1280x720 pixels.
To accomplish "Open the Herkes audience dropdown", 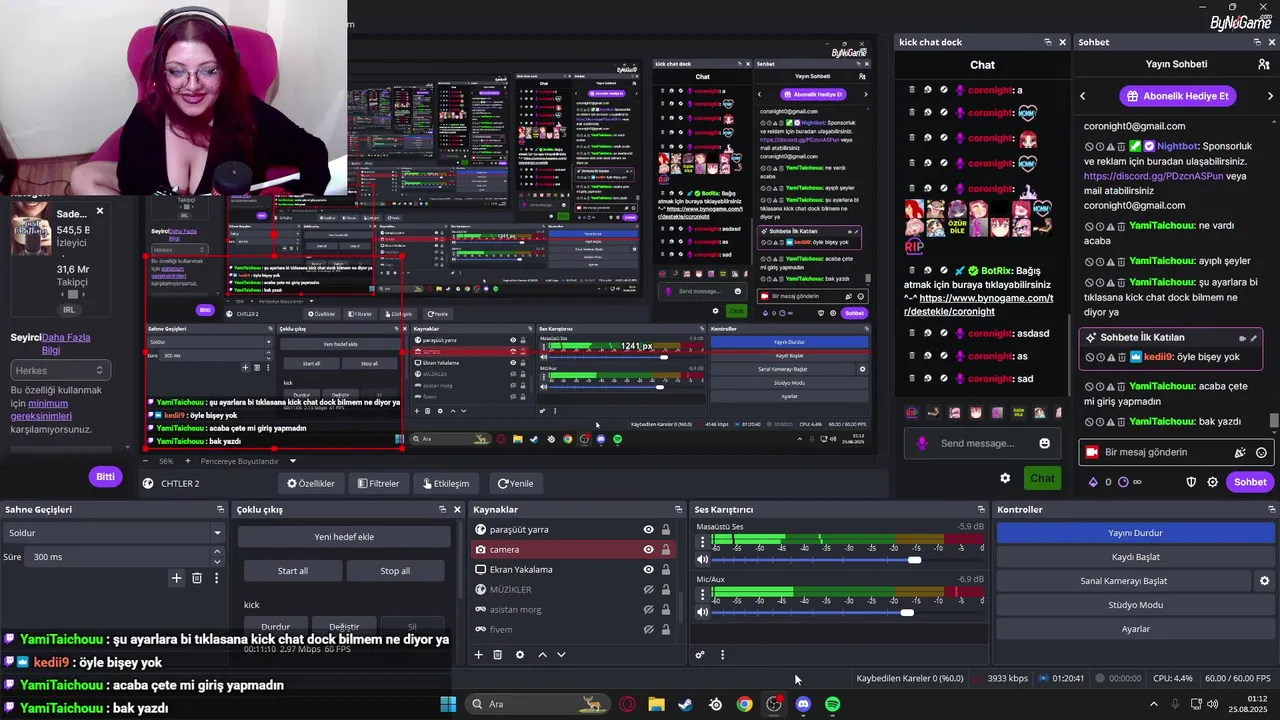I will coord(60,370).
